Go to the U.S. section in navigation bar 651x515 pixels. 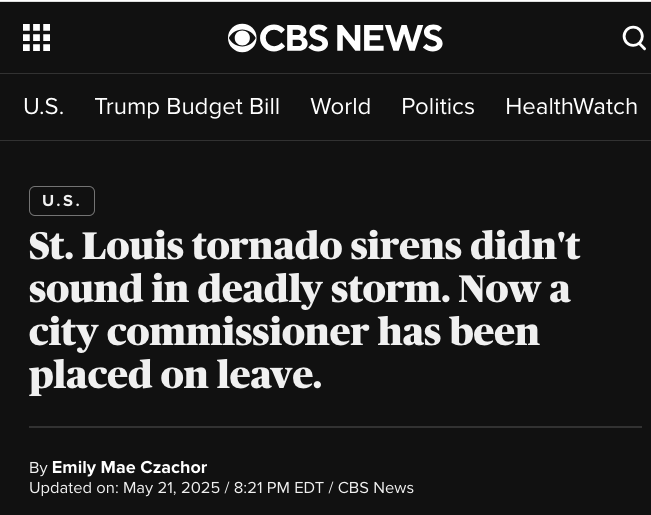click(x=43, y=106)
